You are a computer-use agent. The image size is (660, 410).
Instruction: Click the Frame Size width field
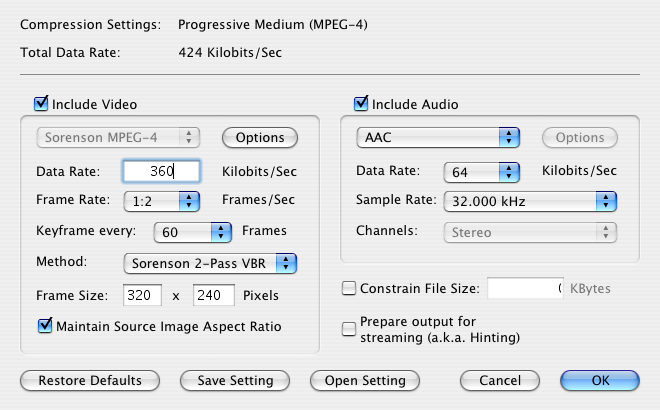pyautogui.click(x=143, y=295)
